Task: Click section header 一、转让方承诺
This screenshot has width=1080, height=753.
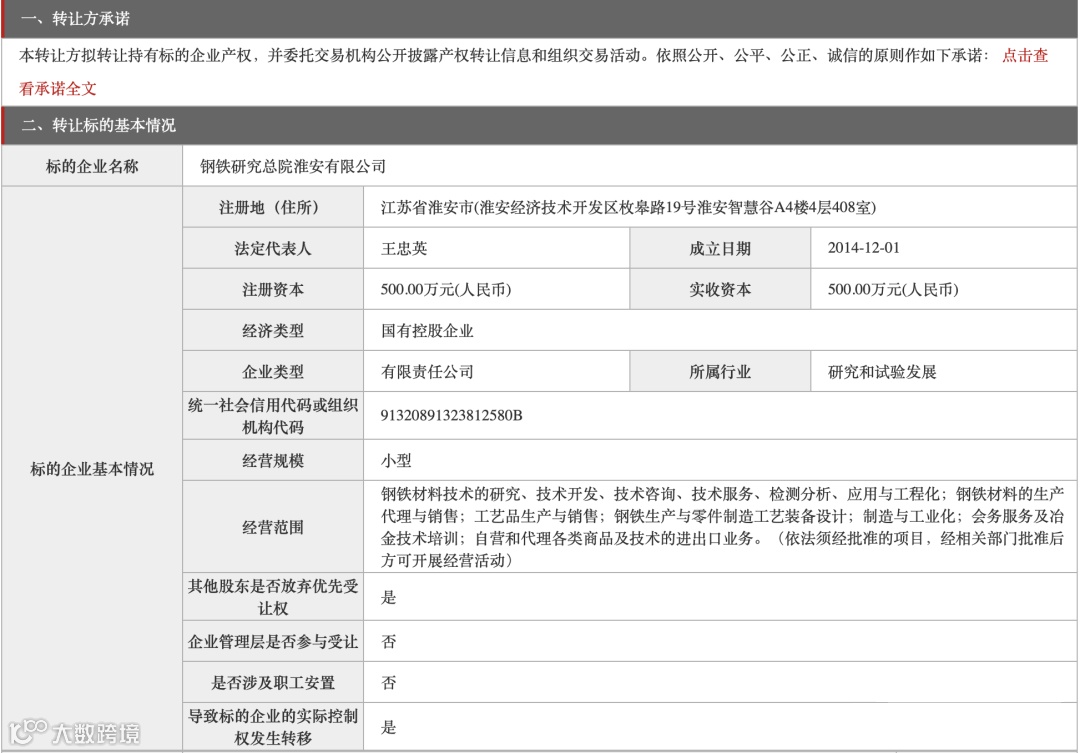Action: 76,19
